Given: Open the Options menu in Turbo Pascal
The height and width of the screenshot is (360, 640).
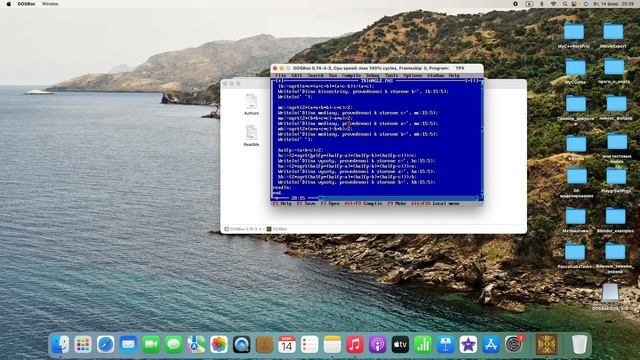Looking at the screenshot, I should pos(412,76).
